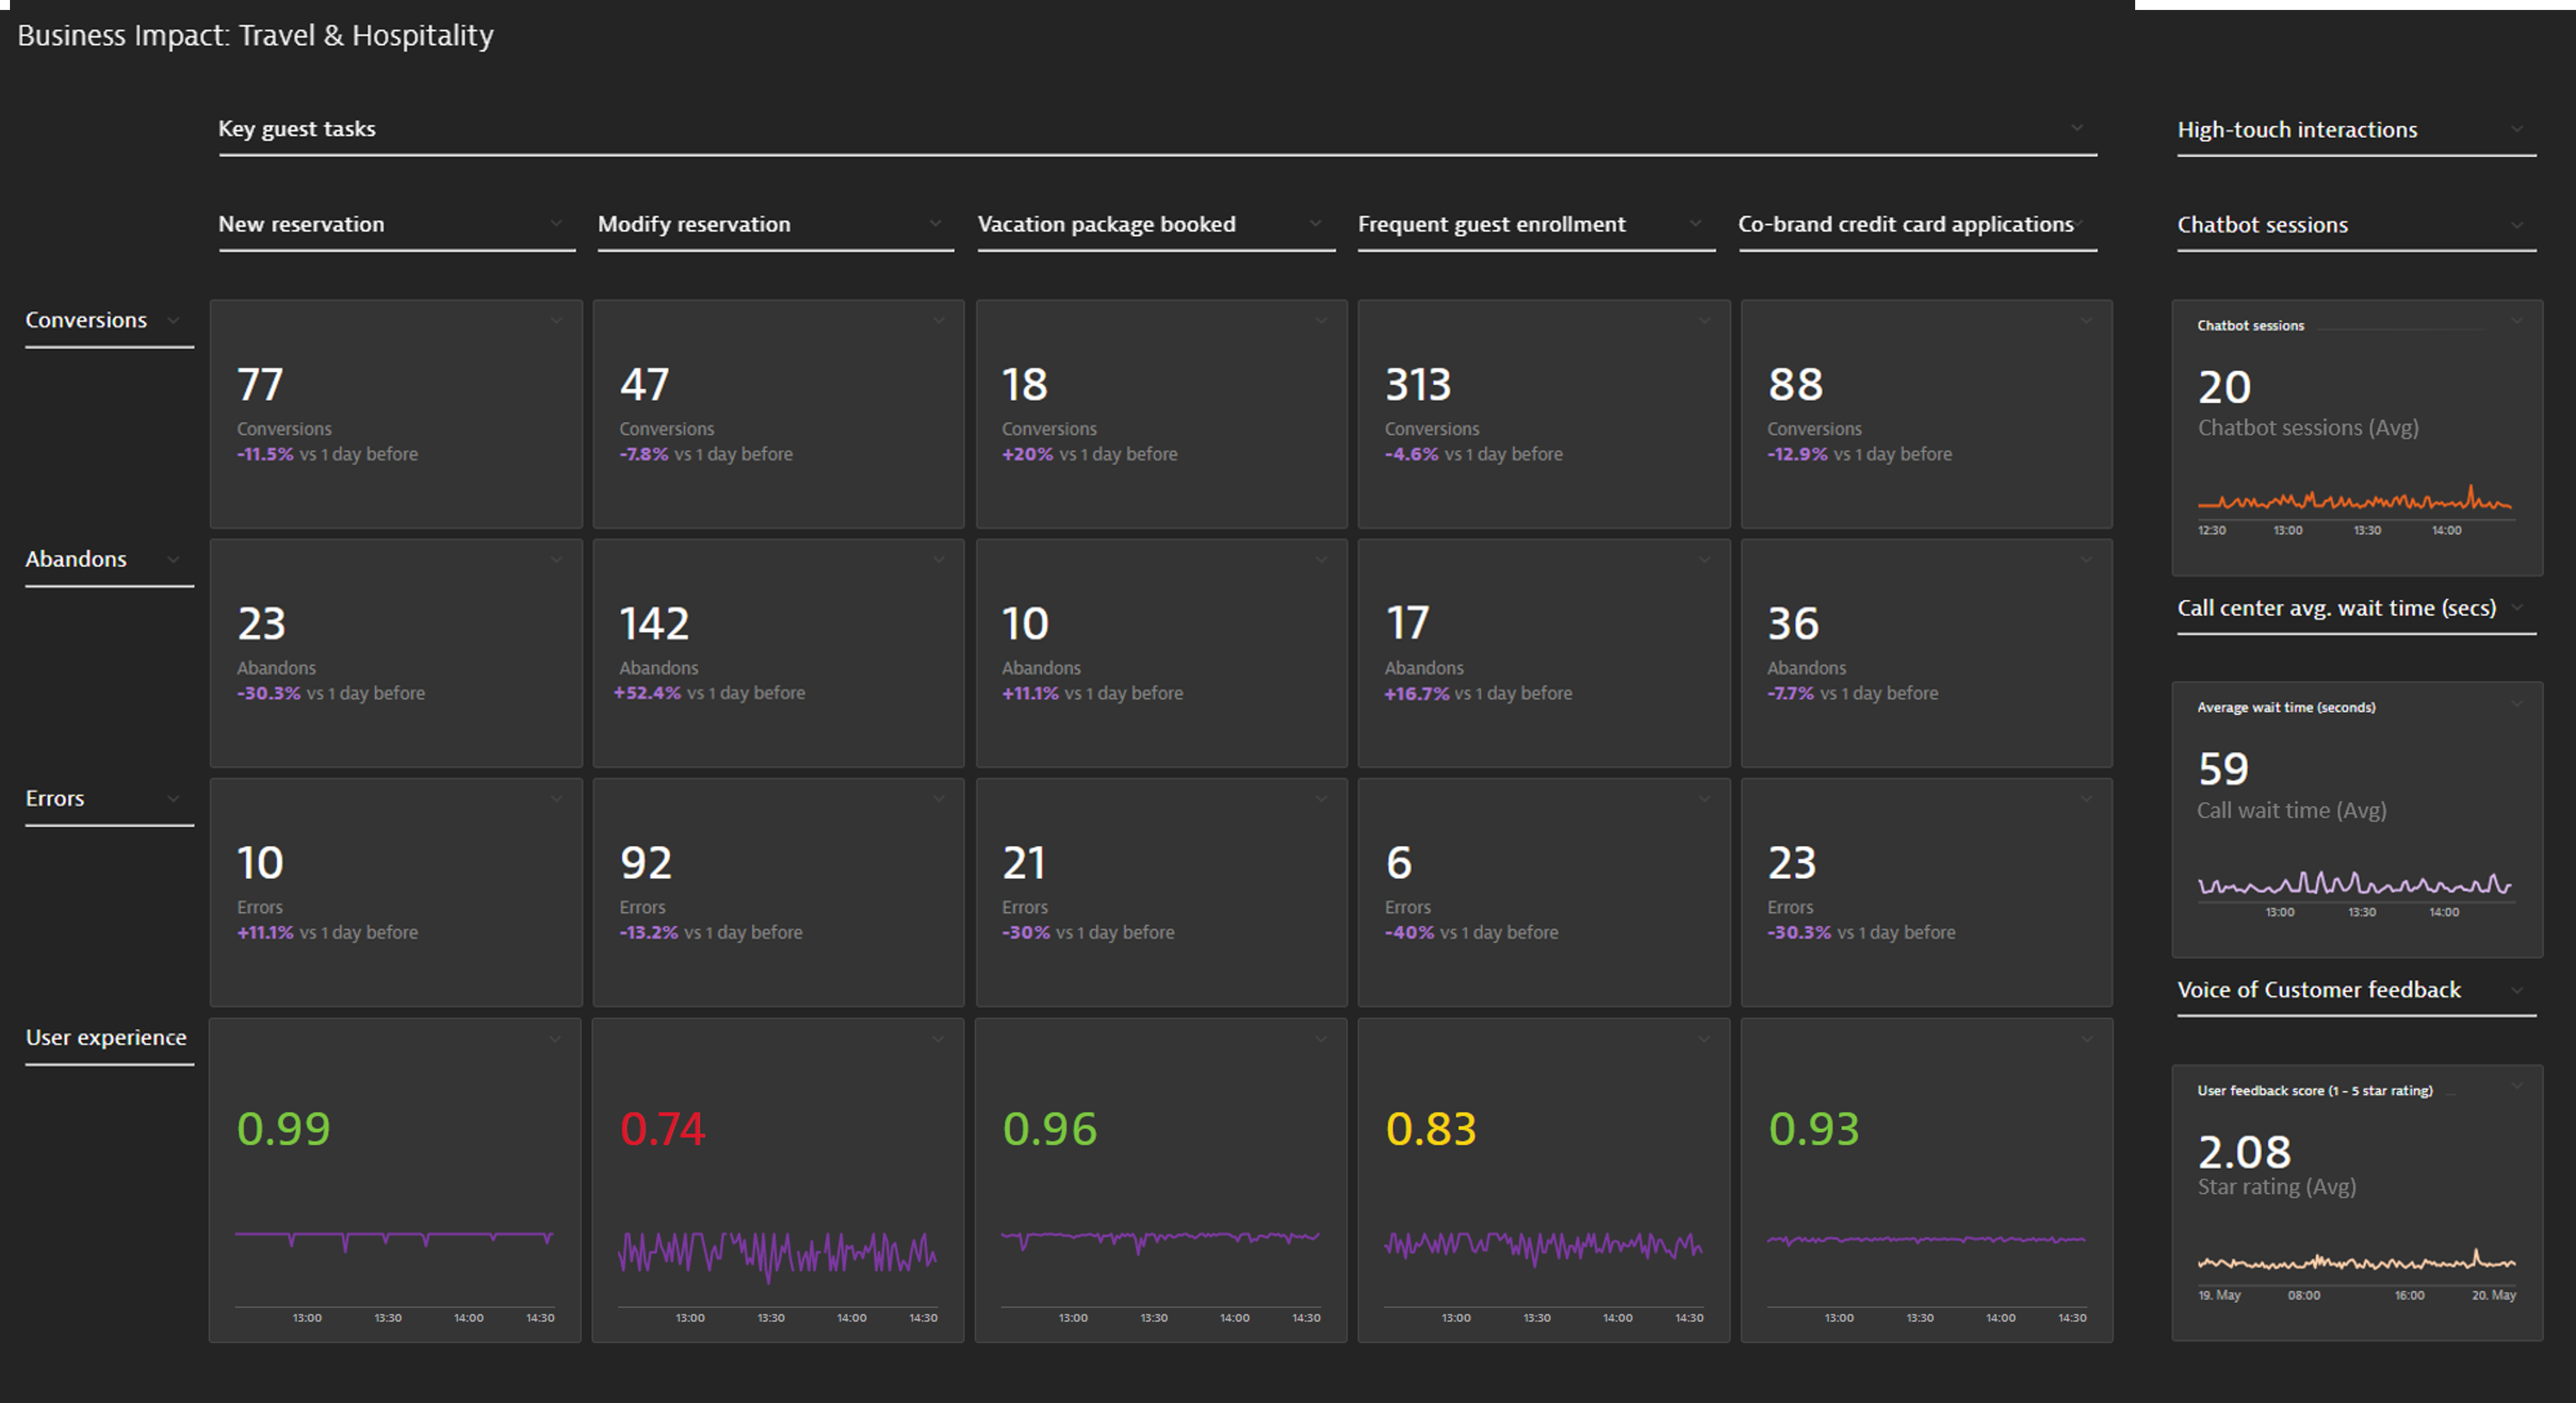Open the Voice of Customer feedback chevron

tap(2517, 990)
